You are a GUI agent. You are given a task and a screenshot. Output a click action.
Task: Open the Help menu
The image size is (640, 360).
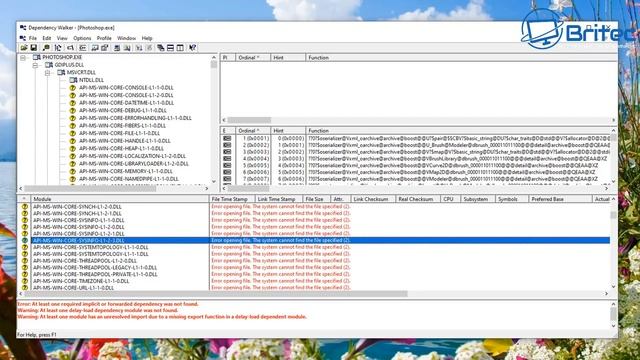coord(147,38)
